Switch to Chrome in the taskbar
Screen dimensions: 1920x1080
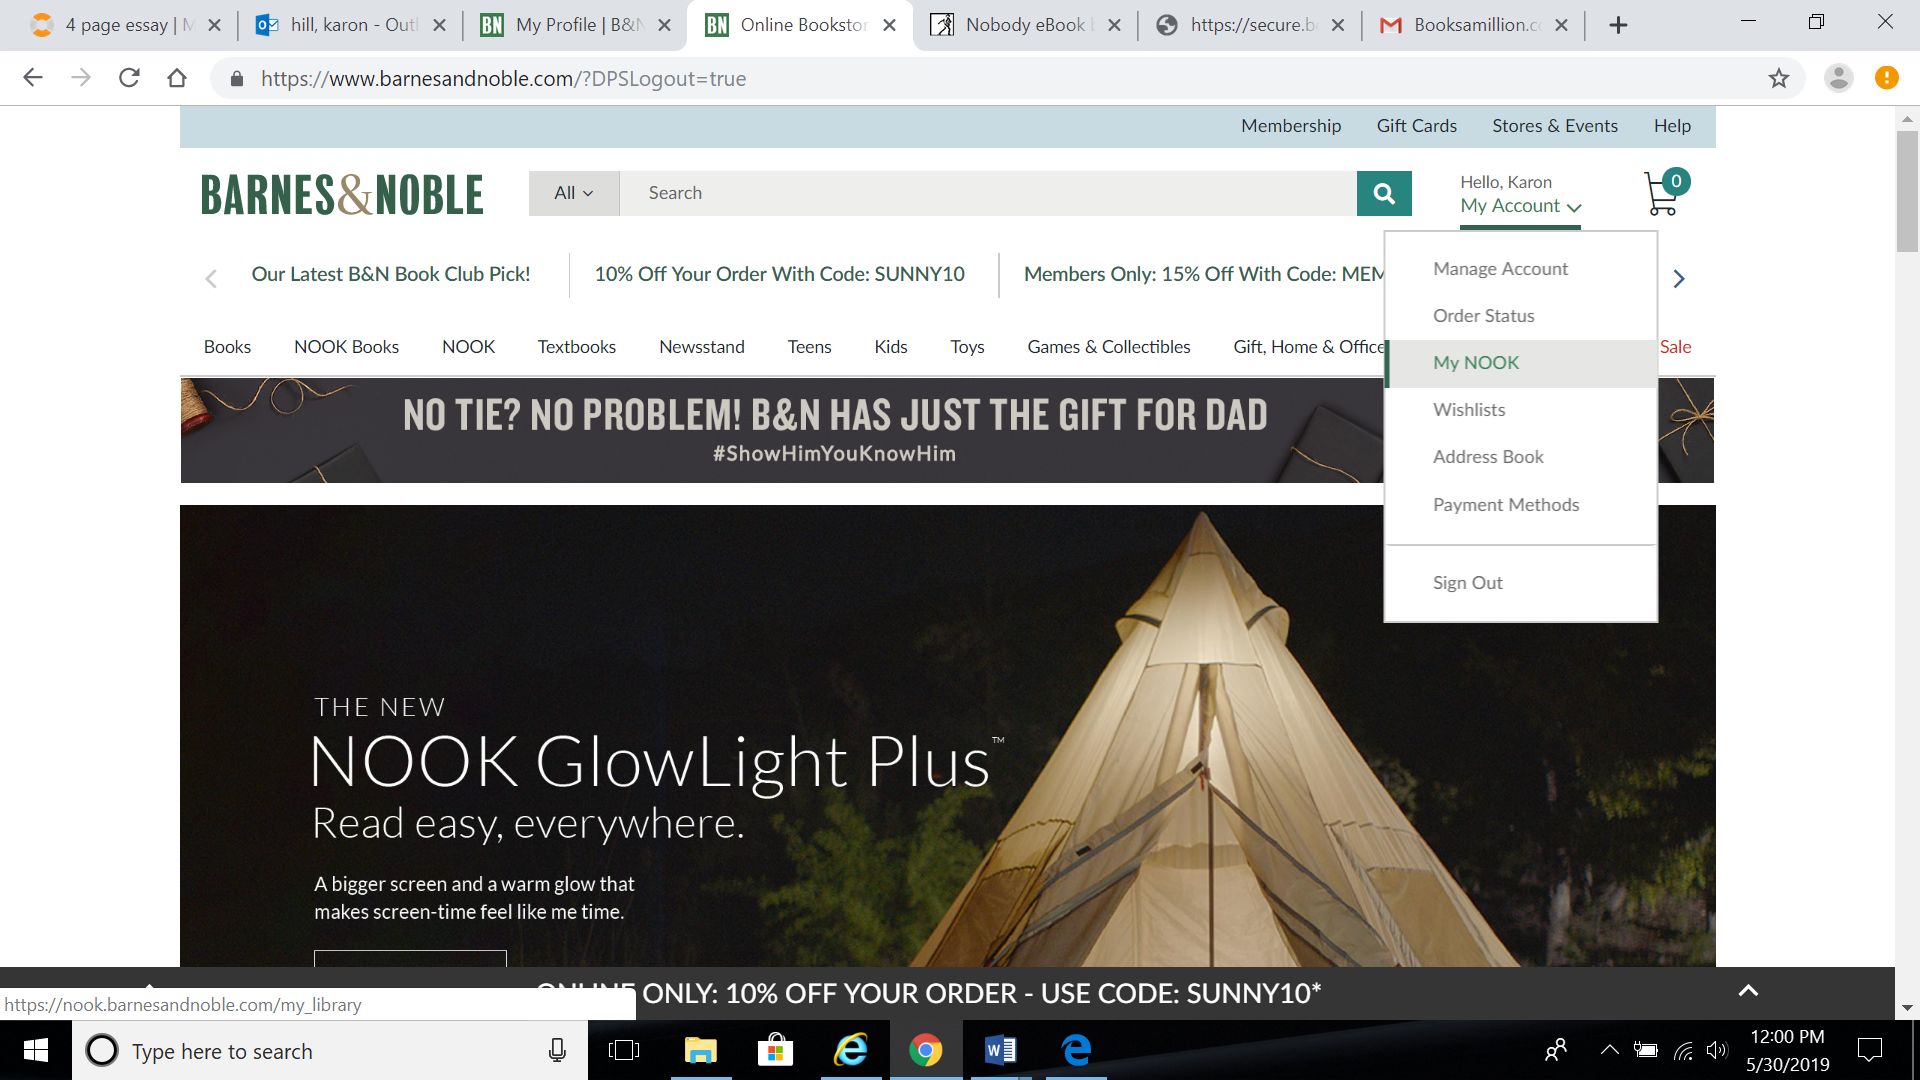926,1050
